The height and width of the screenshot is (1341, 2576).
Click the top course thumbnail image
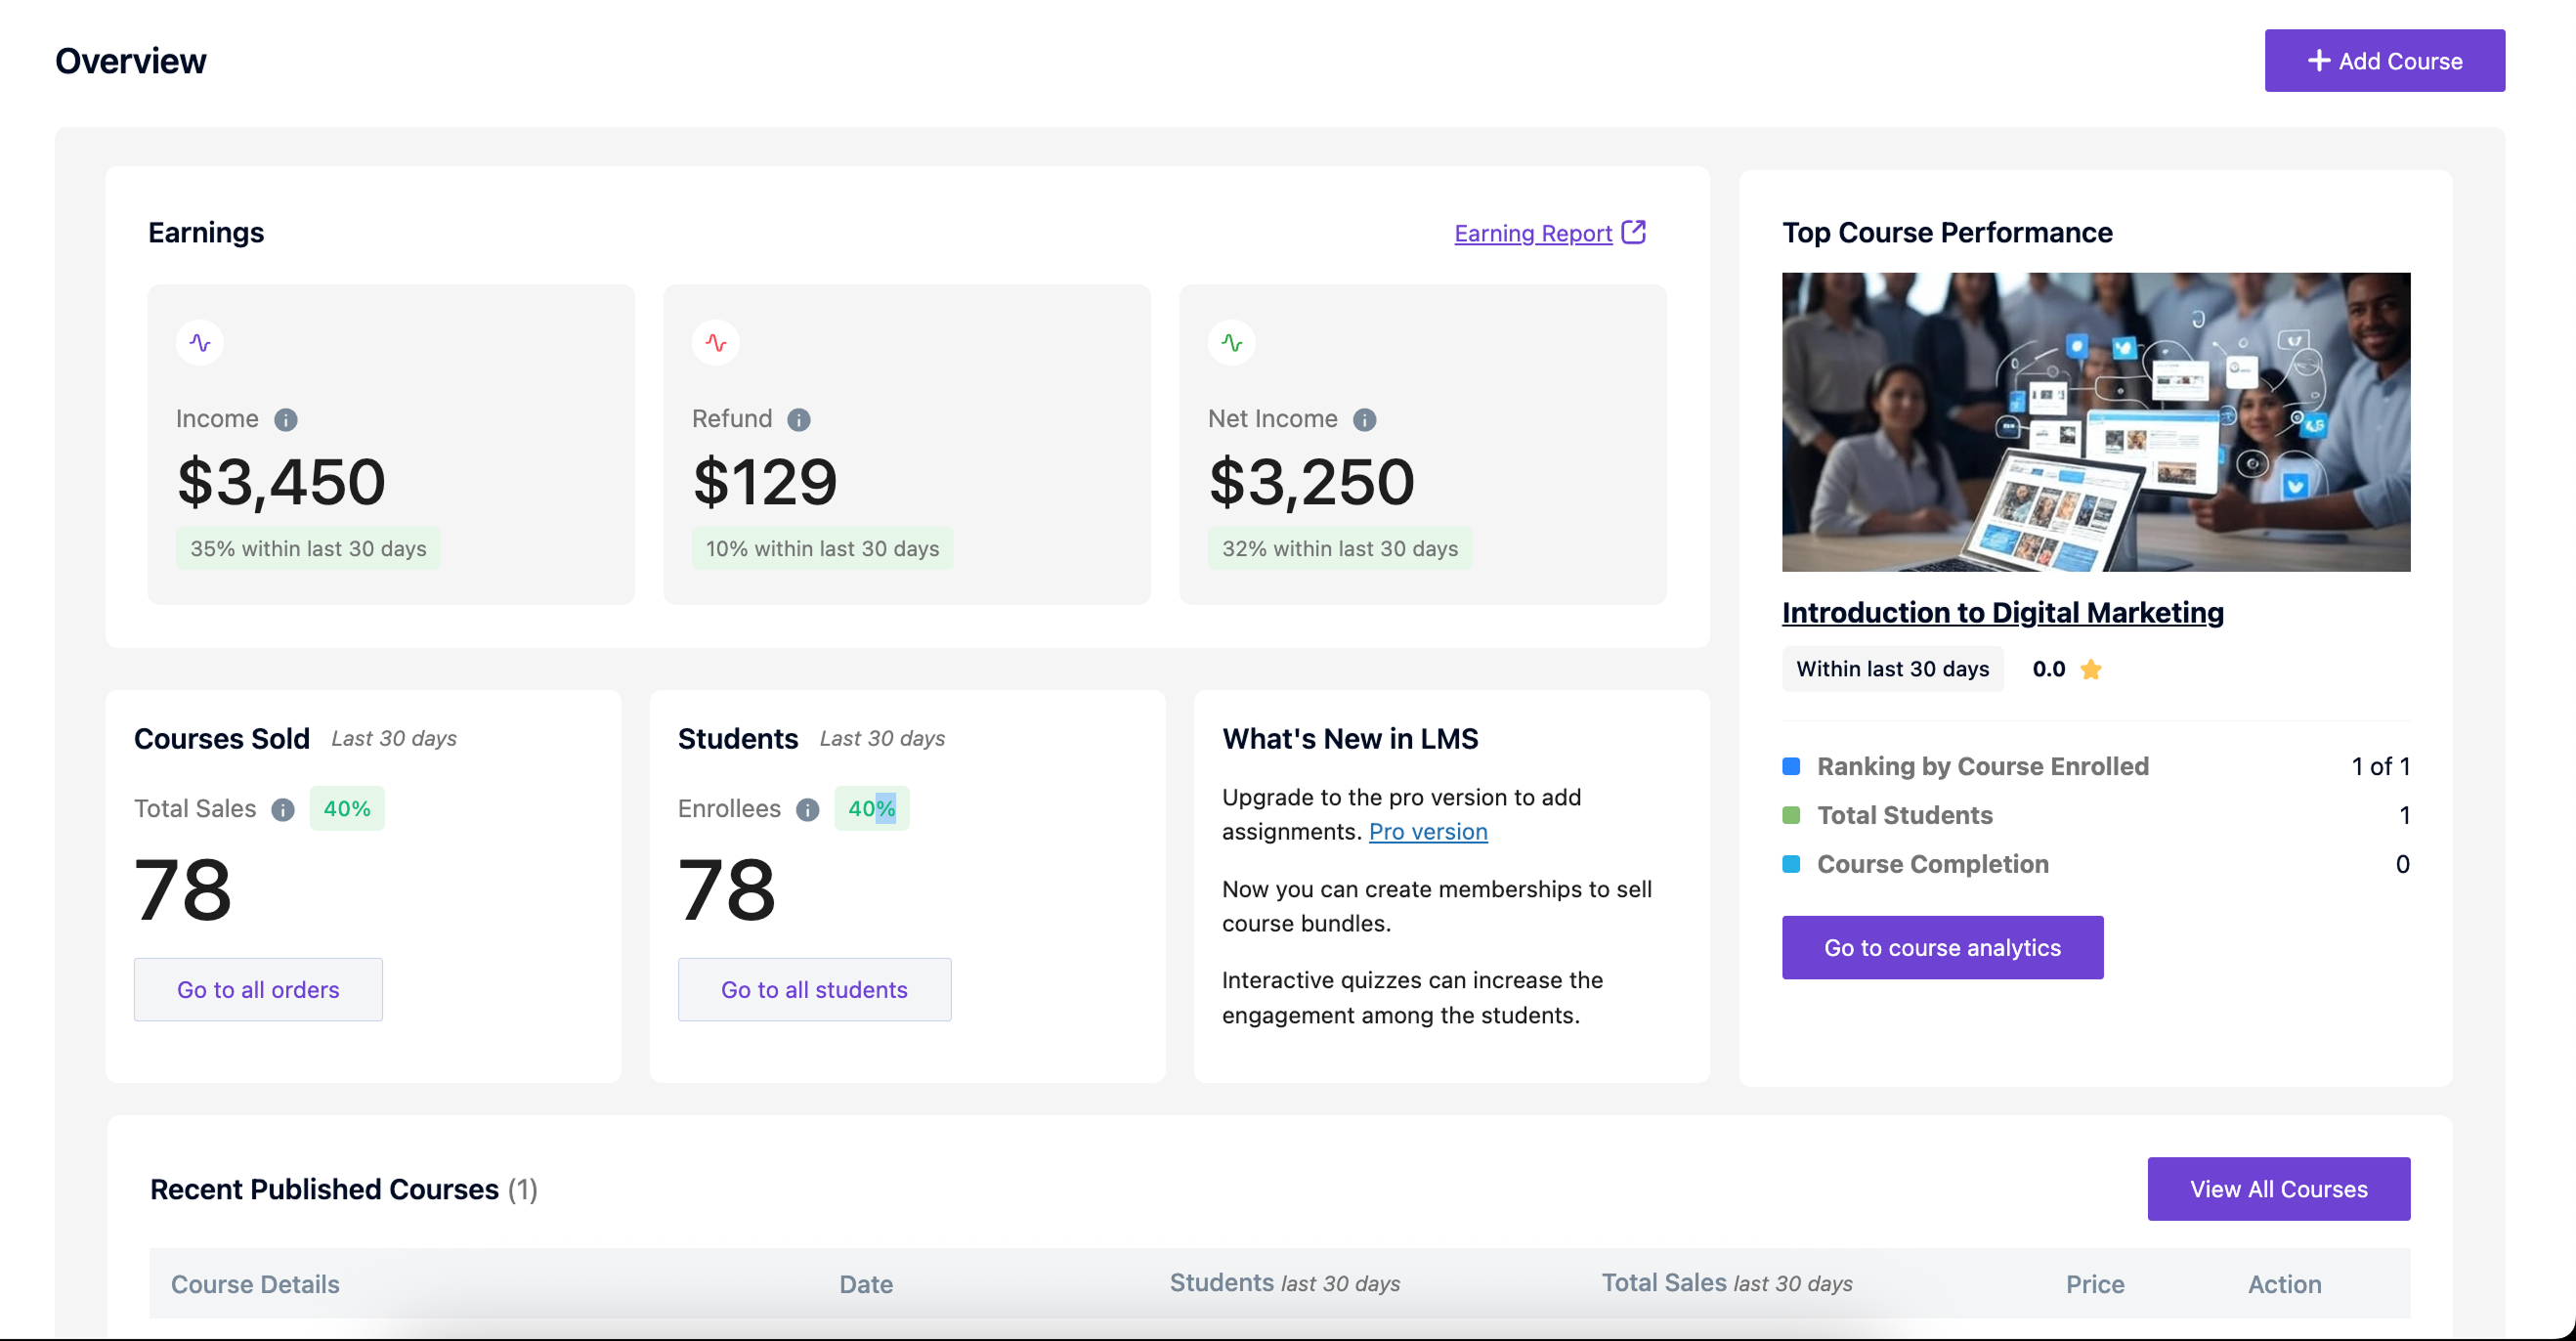[2095, 422]
